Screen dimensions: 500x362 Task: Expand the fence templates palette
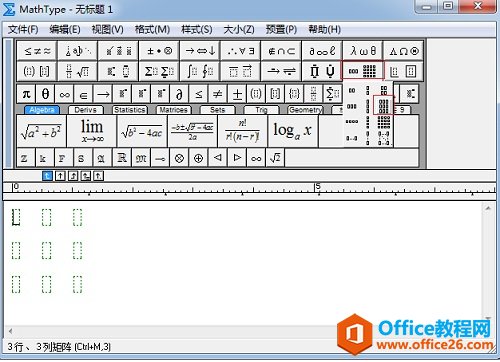coord(37,71)
